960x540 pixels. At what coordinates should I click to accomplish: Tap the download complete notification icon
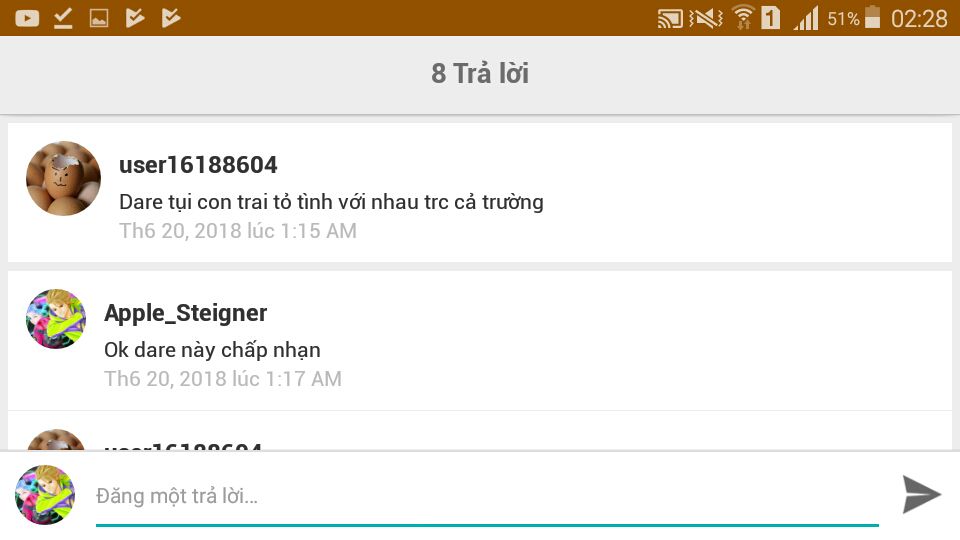[63, 18]
